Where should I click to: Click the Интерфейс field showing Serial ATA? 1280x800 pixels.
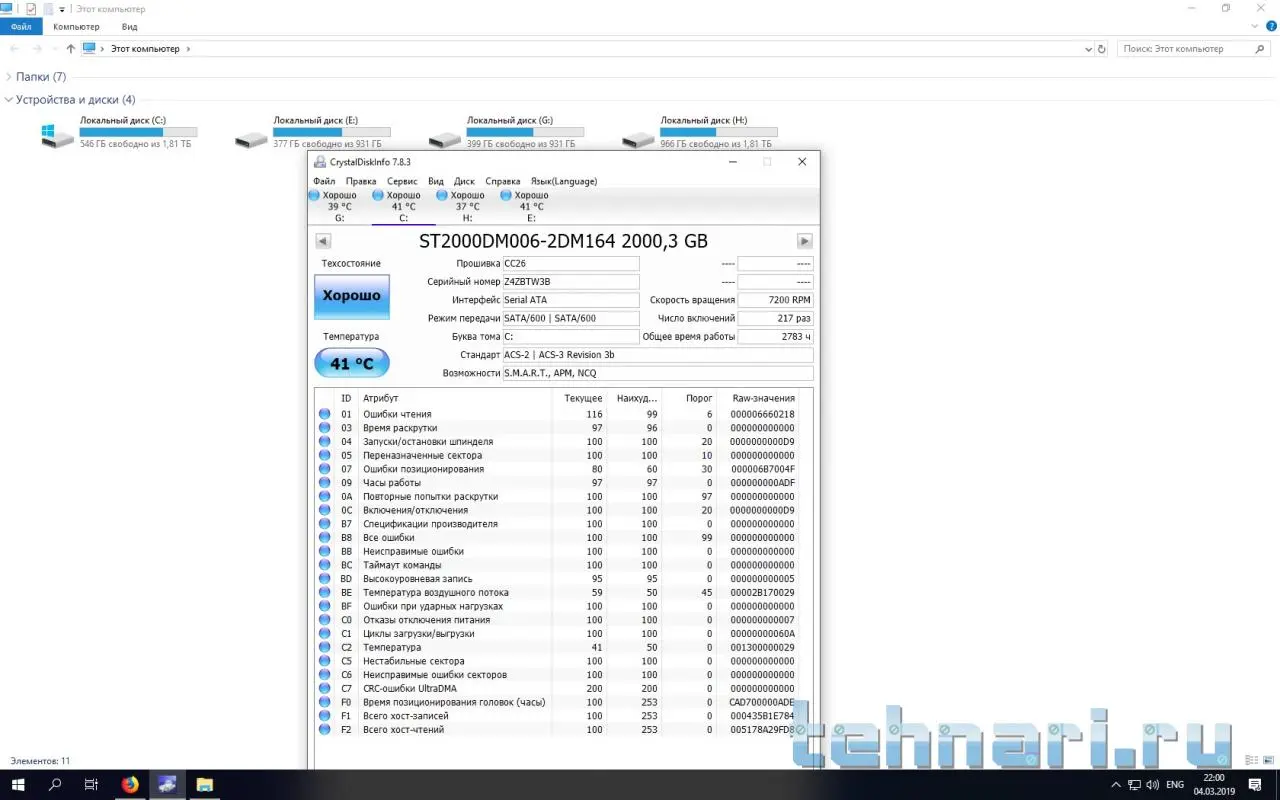571,300
